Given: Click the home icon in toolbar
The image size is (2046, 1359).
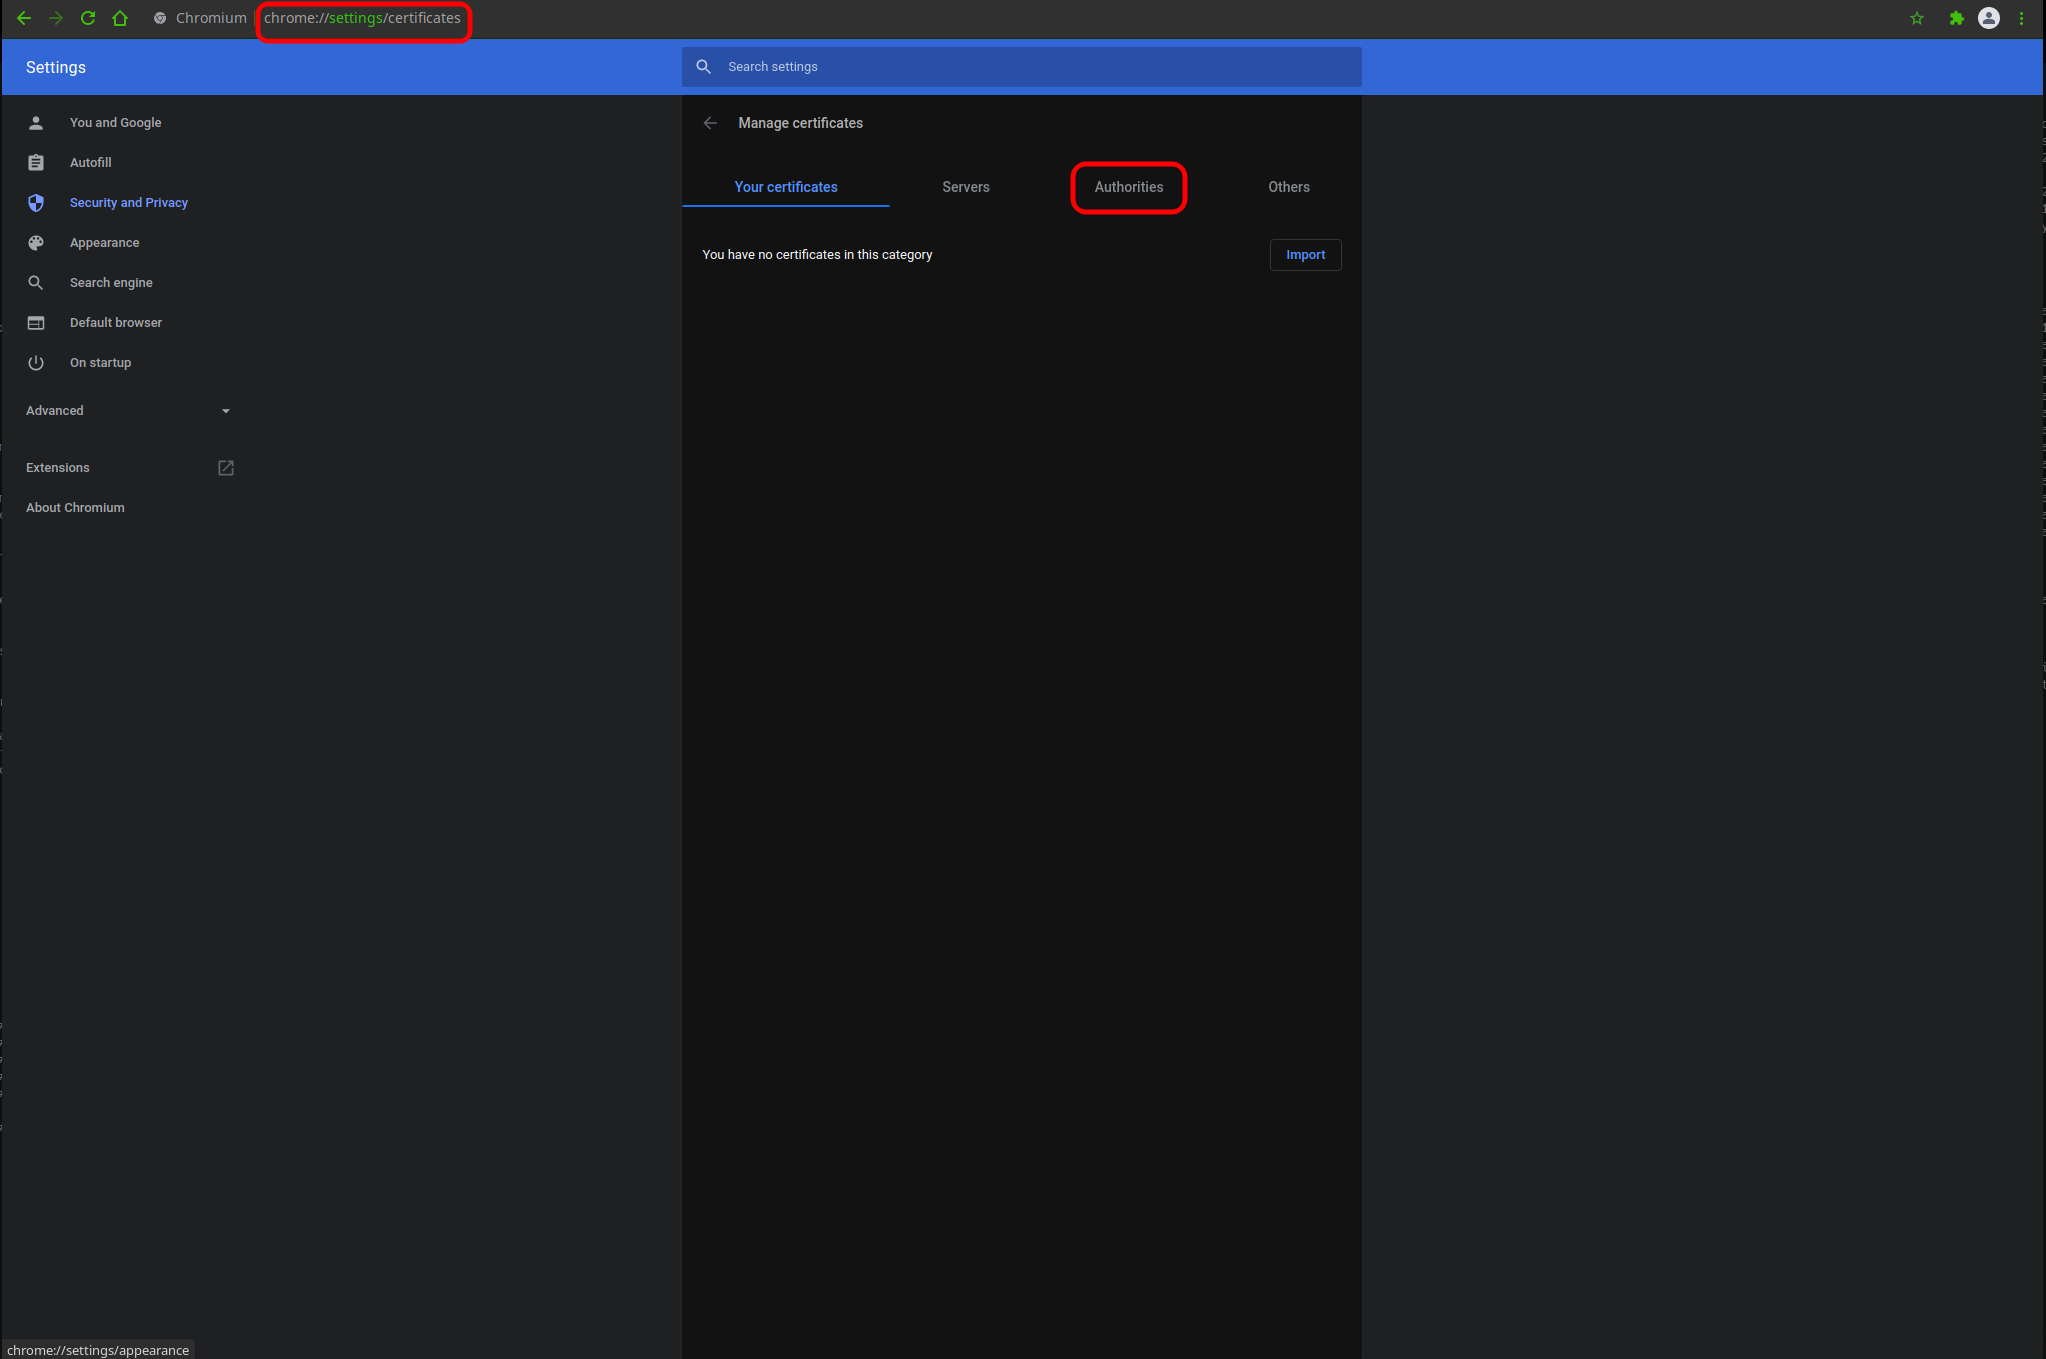Looking at the screenshot, I should [x=120, y=18].
